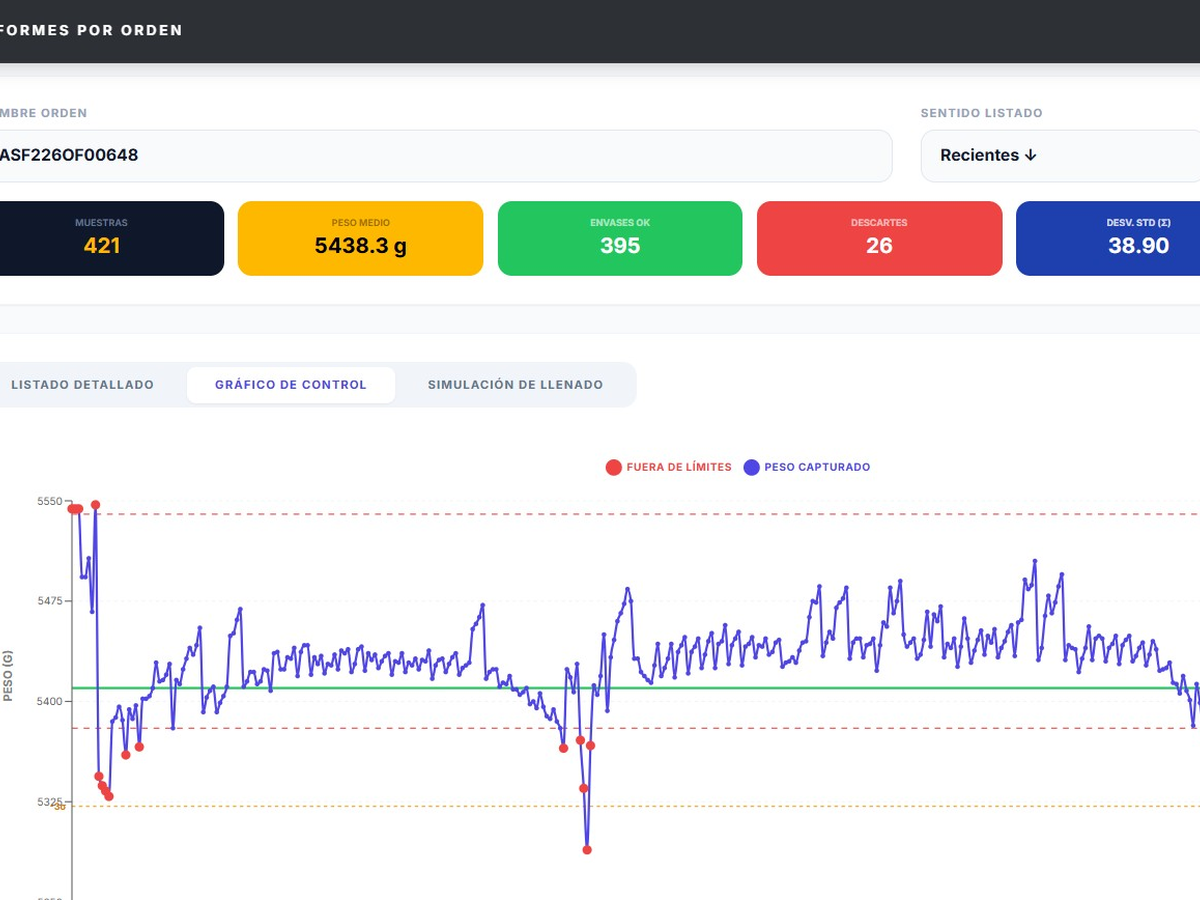The width and height of the screenshot is (1200, 900).
Task: Click the page header title text
Action: pos(92,30)
